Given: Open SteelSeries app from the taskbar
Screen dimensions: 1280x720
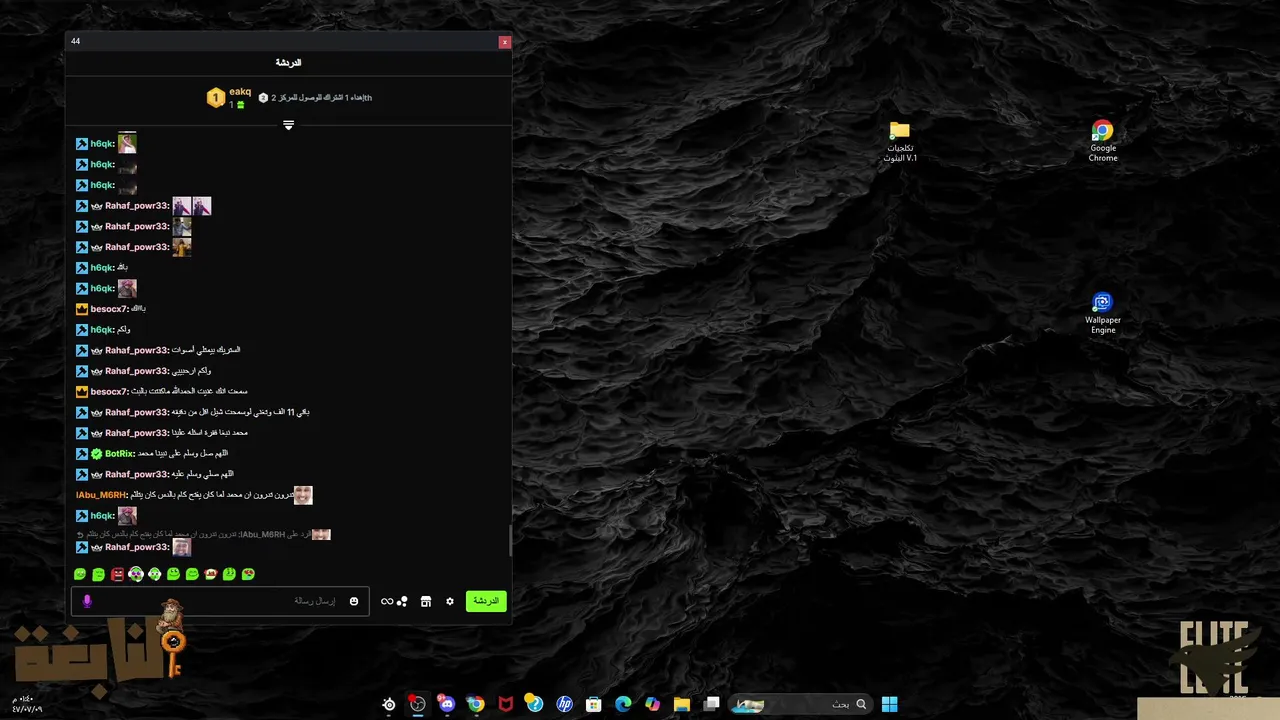Looking at the screenshot, I should [x=389, y=704].
